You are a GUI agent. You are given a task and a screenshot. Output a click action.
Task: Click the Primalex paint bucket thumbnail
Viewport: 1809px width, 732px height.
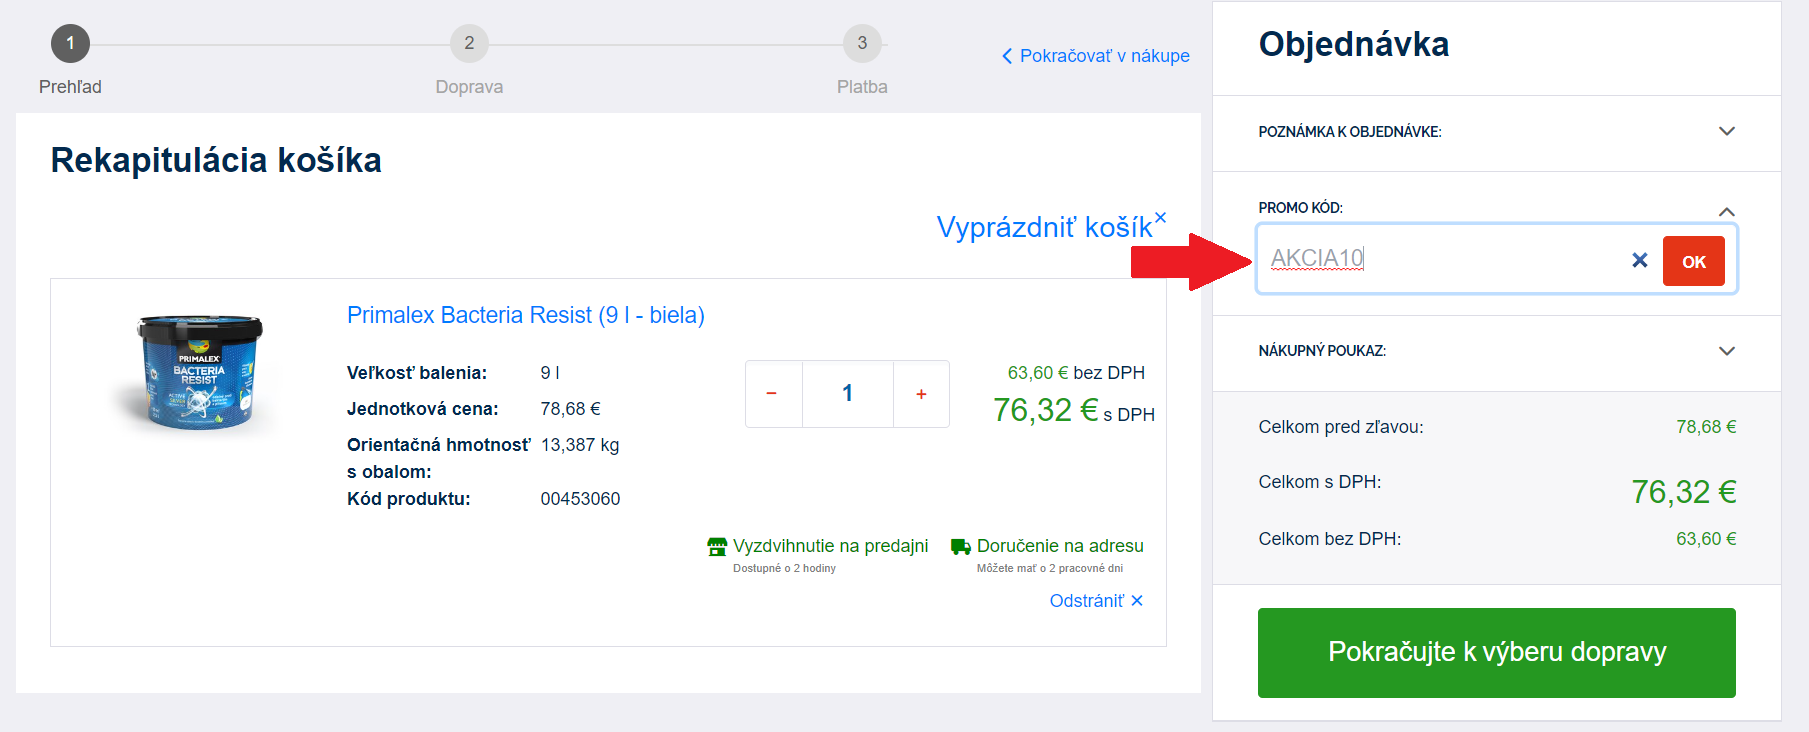point(199,372)
